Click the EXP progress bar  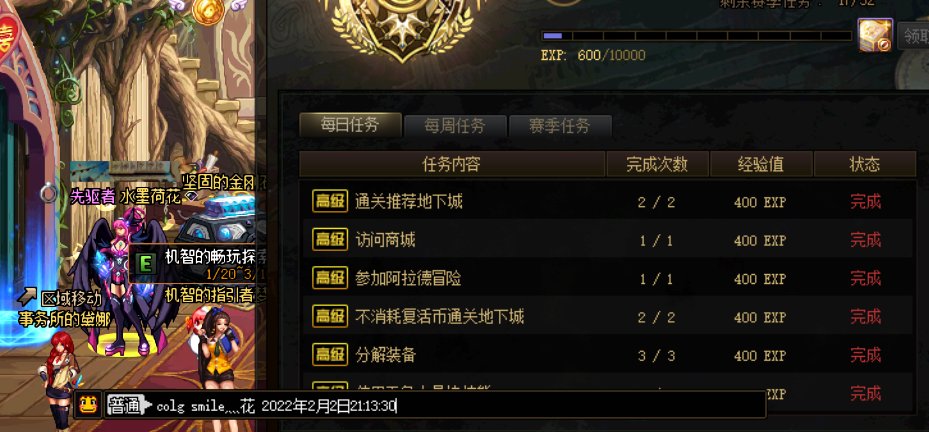697,36
